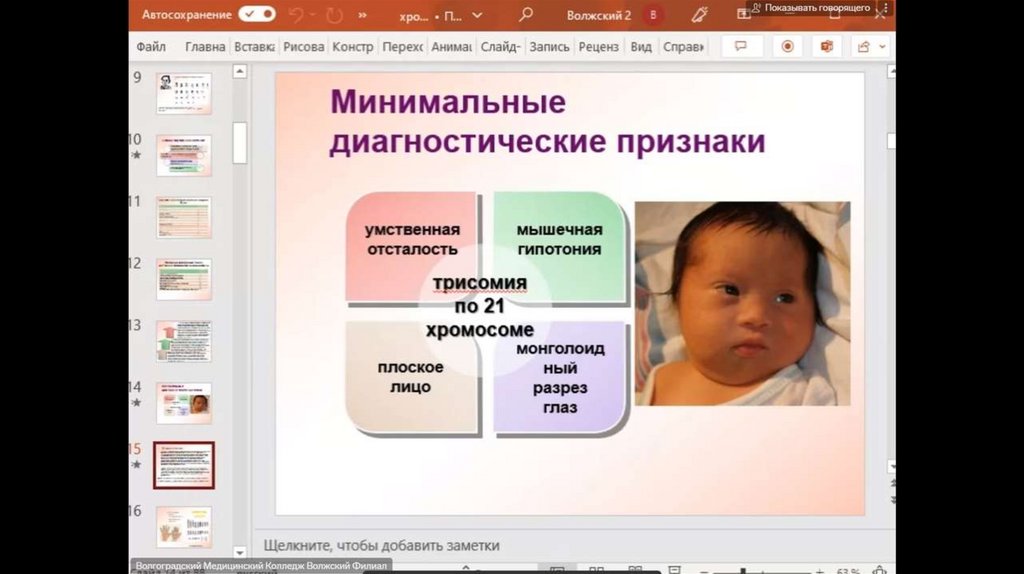
Task: Click the плоское лицо box
Action: coord(412,377)
